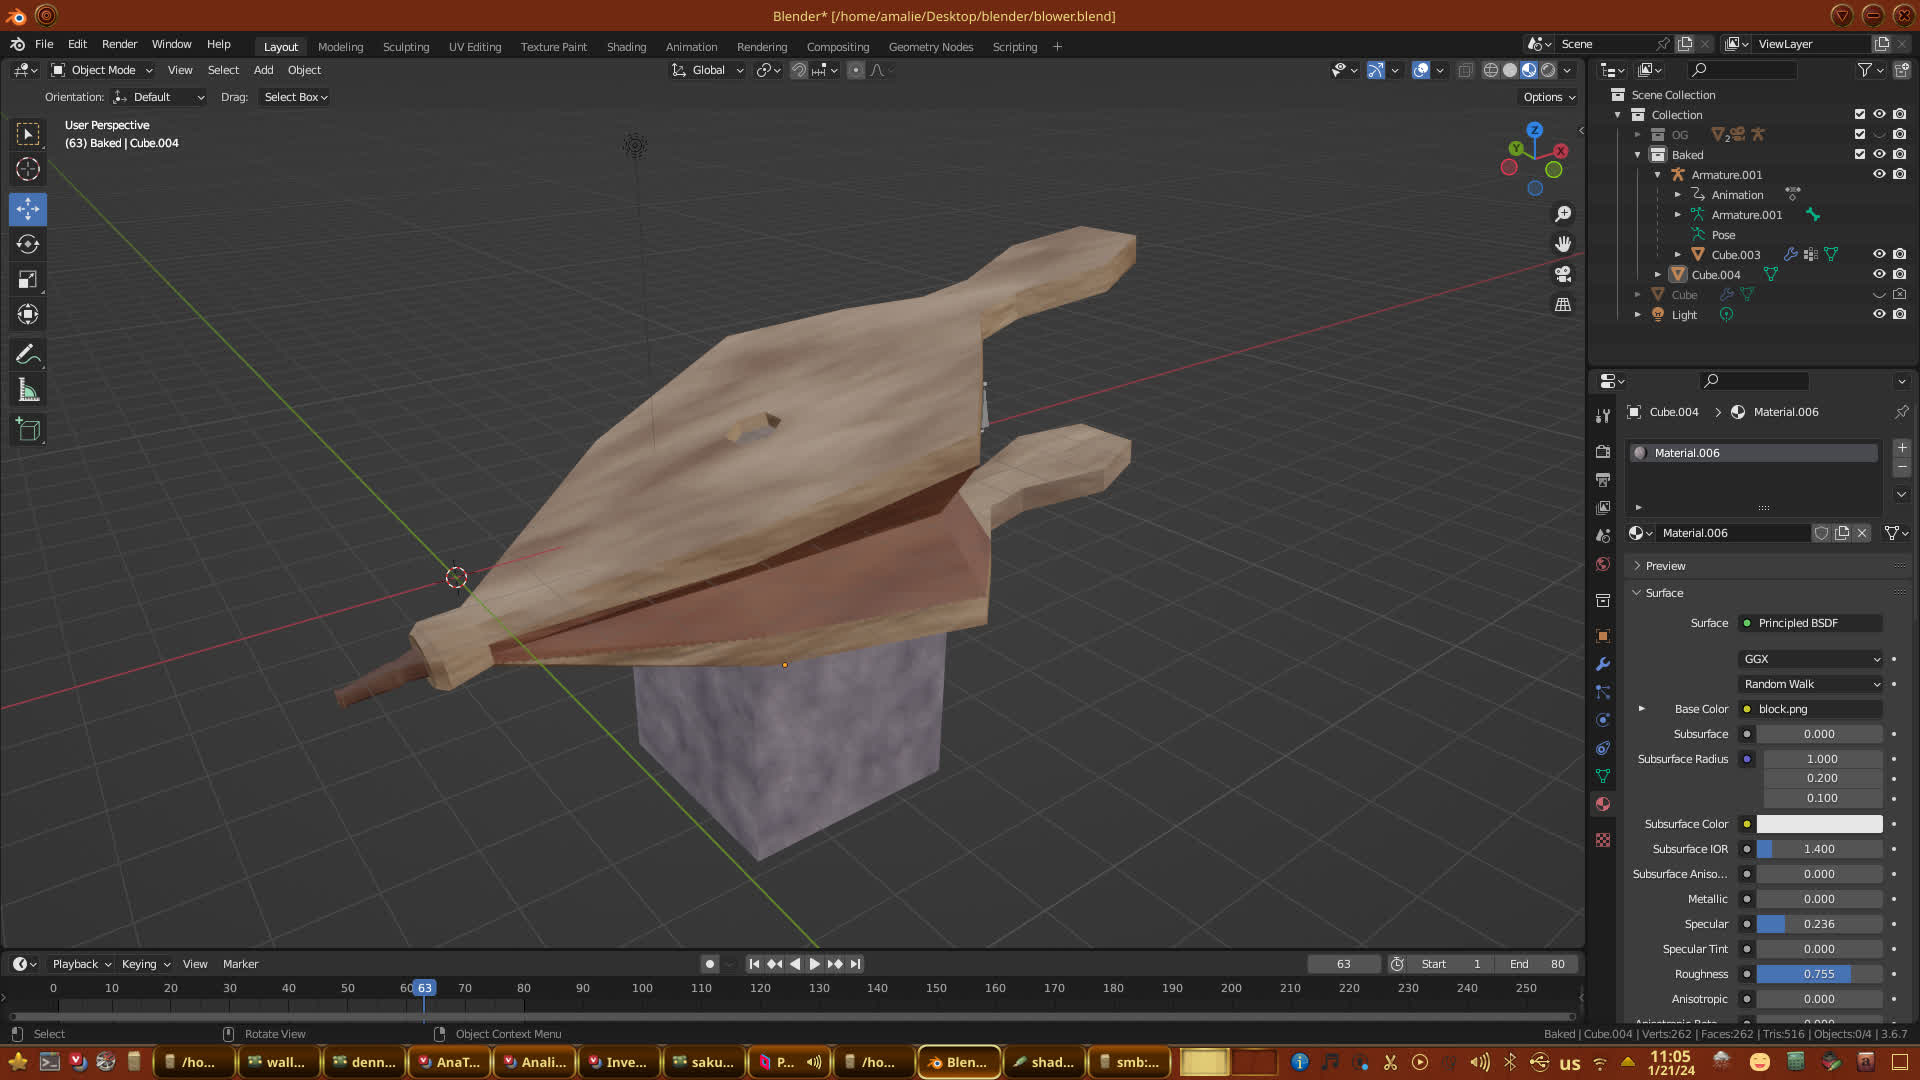Uncheck the Baked collection checkbox
Screen dimensions: 1920x1080
[x=1860, y=154]
